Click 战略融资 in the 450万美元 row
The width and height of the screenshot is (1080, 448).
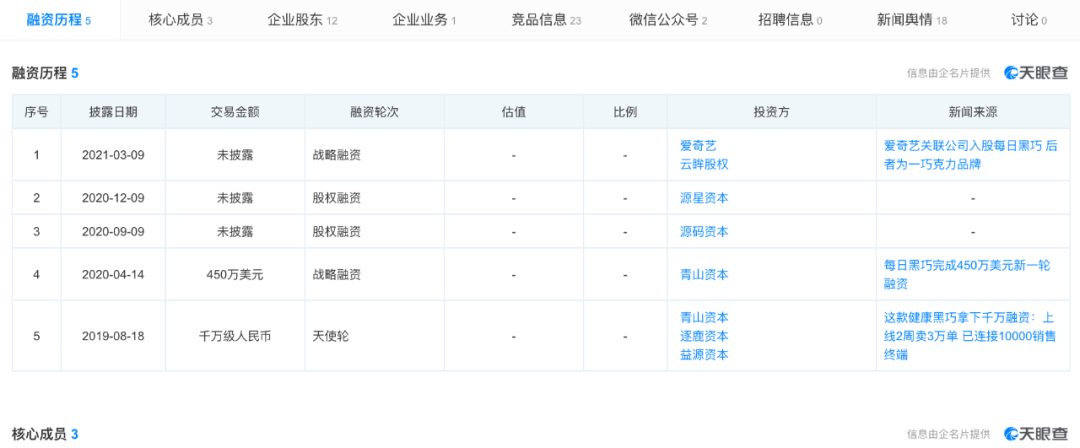coord(337,274)
